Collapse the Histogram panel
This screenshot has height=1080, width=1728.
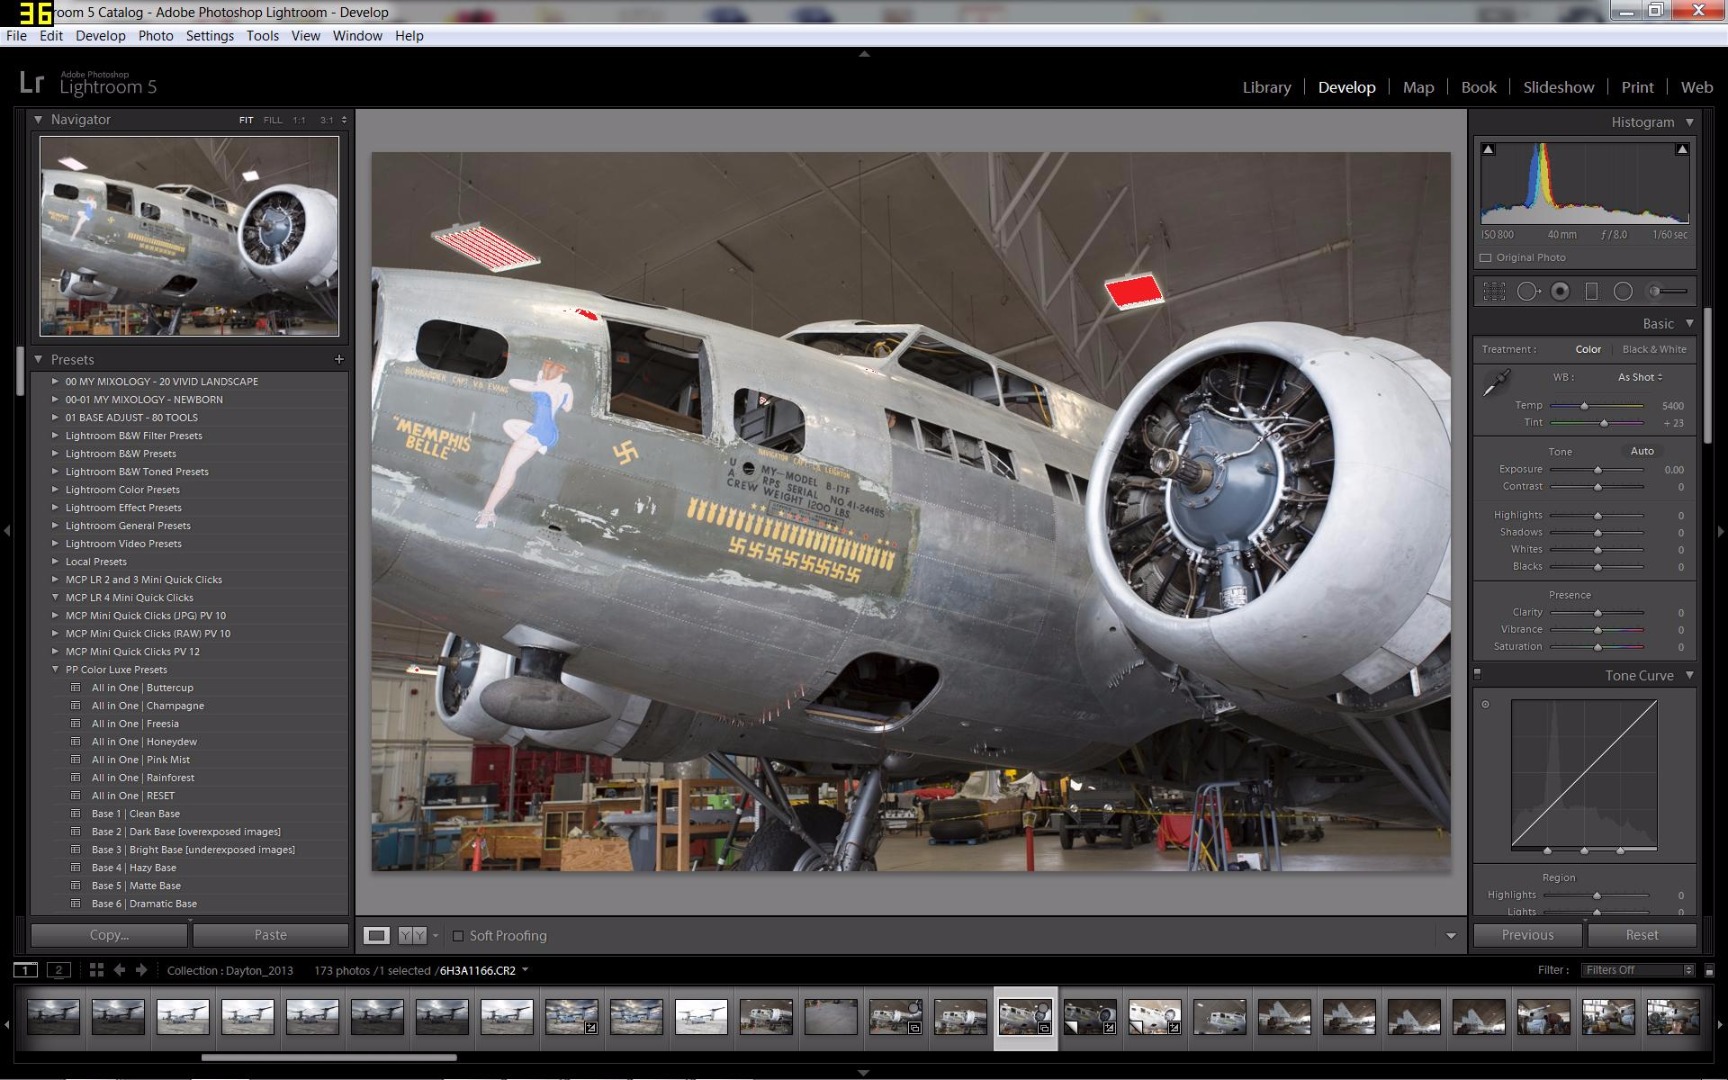coord(1690,122)
